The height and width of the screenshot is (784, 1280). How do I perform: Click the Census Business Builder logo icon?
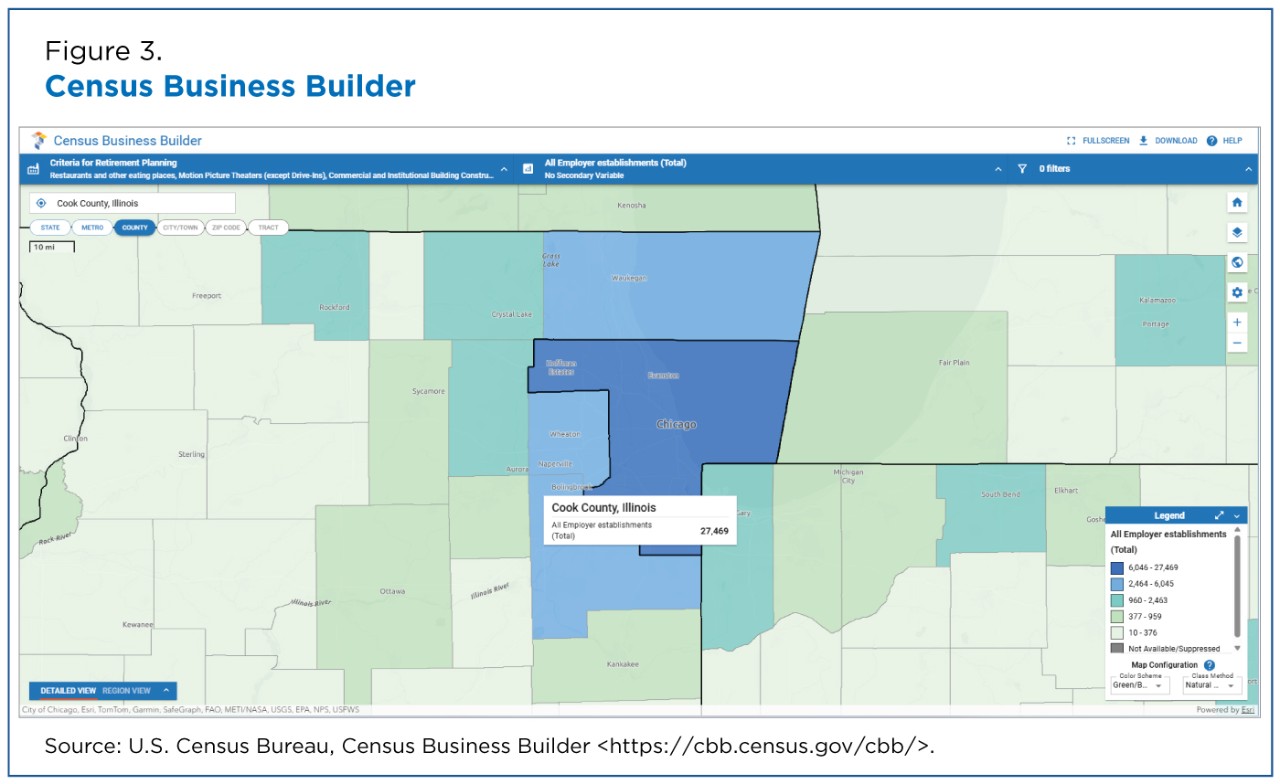(39, 141)
